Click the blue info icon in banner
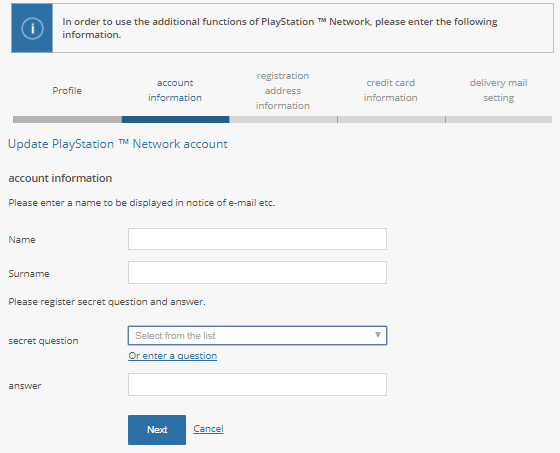560x453 pixels. tap(32, 28)
